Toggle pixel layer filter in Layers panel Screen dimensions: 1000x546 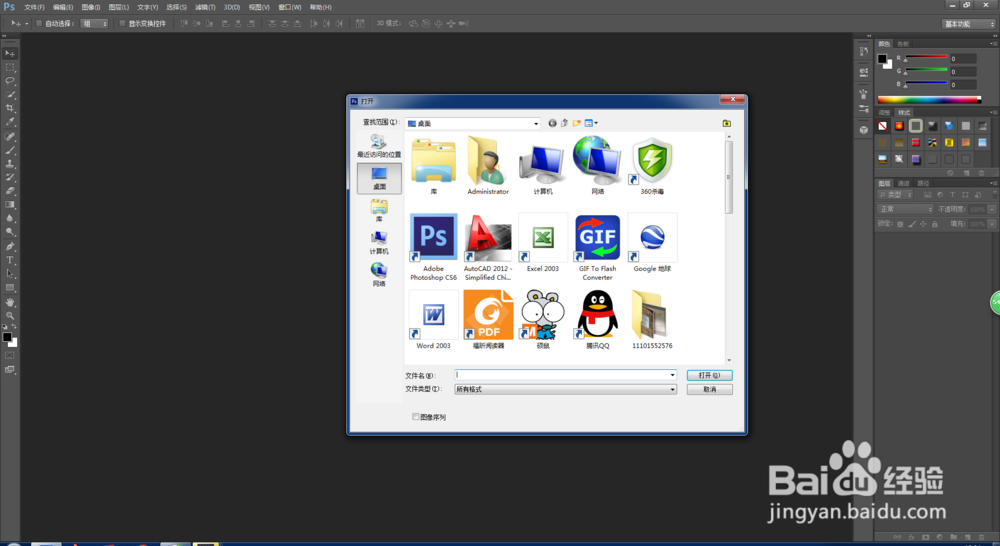(927, 195)
